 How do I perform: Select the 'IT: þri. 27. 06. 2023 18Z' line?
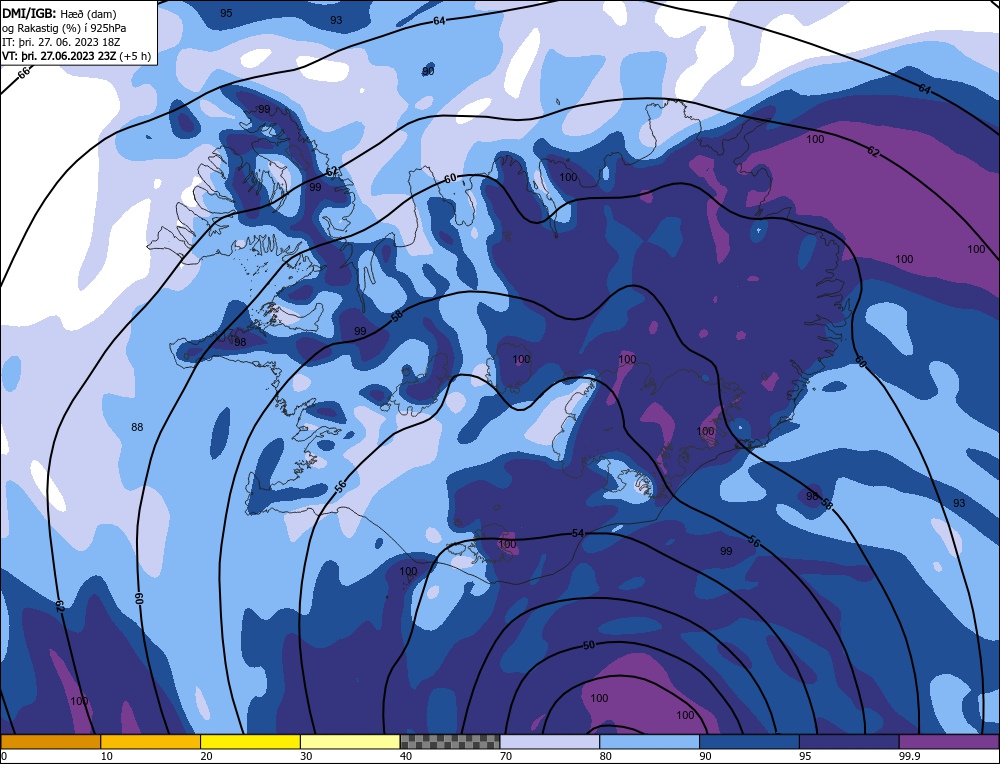[x=61, y=42]
